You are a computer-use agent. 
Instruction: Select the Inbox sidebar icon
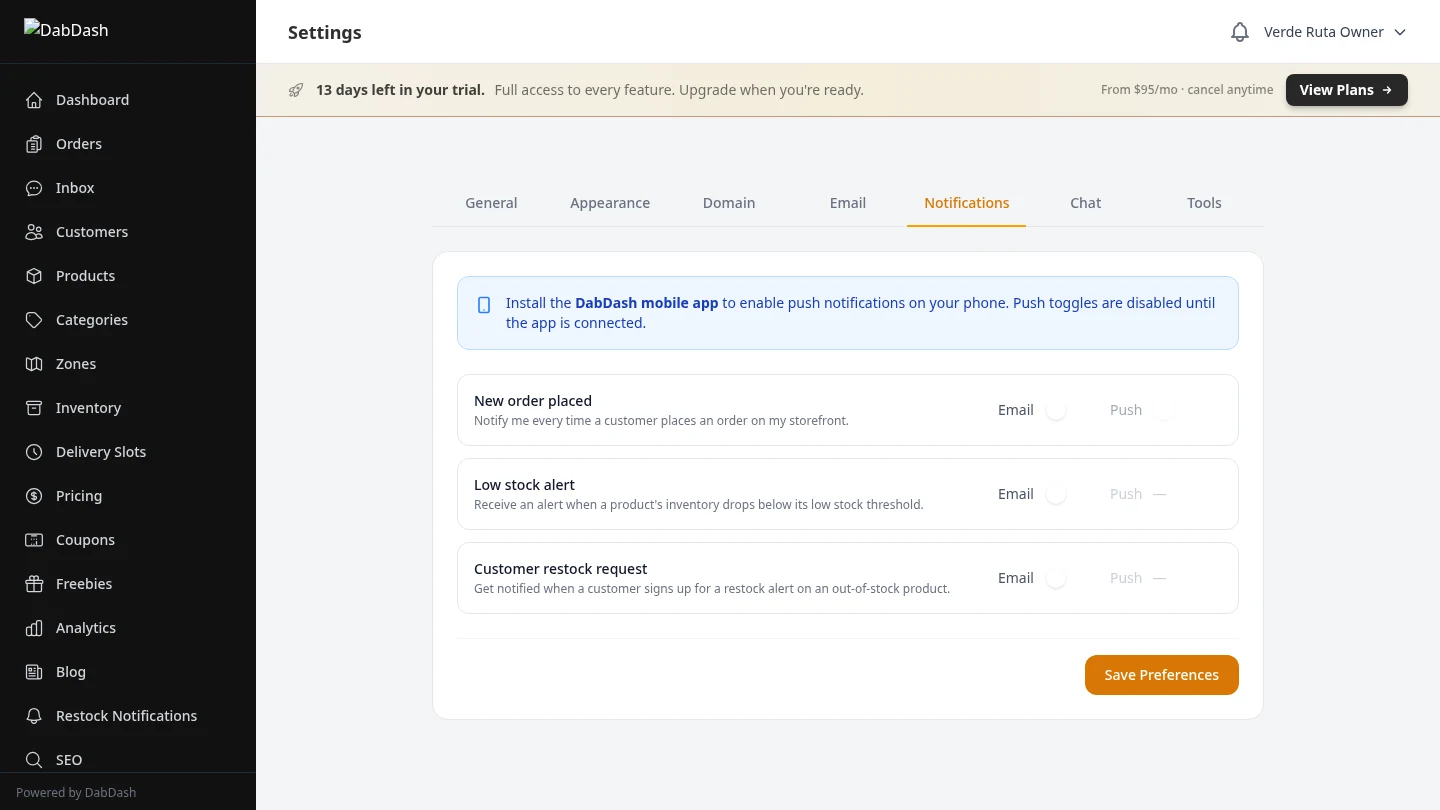click(34, 187)
